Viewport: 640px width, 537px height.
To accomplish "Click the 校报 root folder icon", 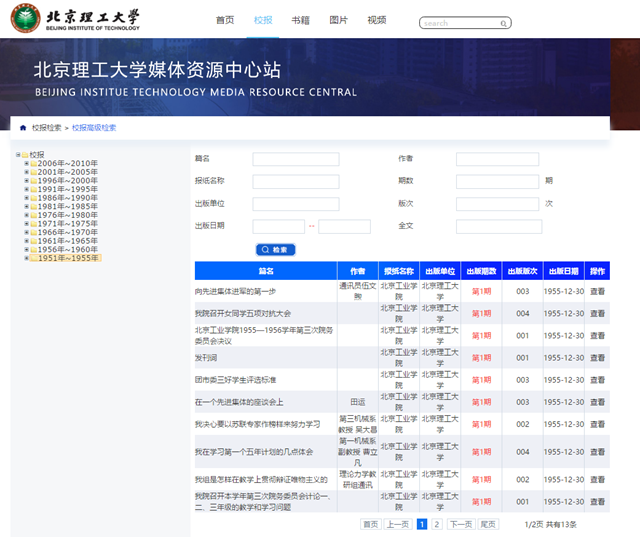I will pos(24,155).
